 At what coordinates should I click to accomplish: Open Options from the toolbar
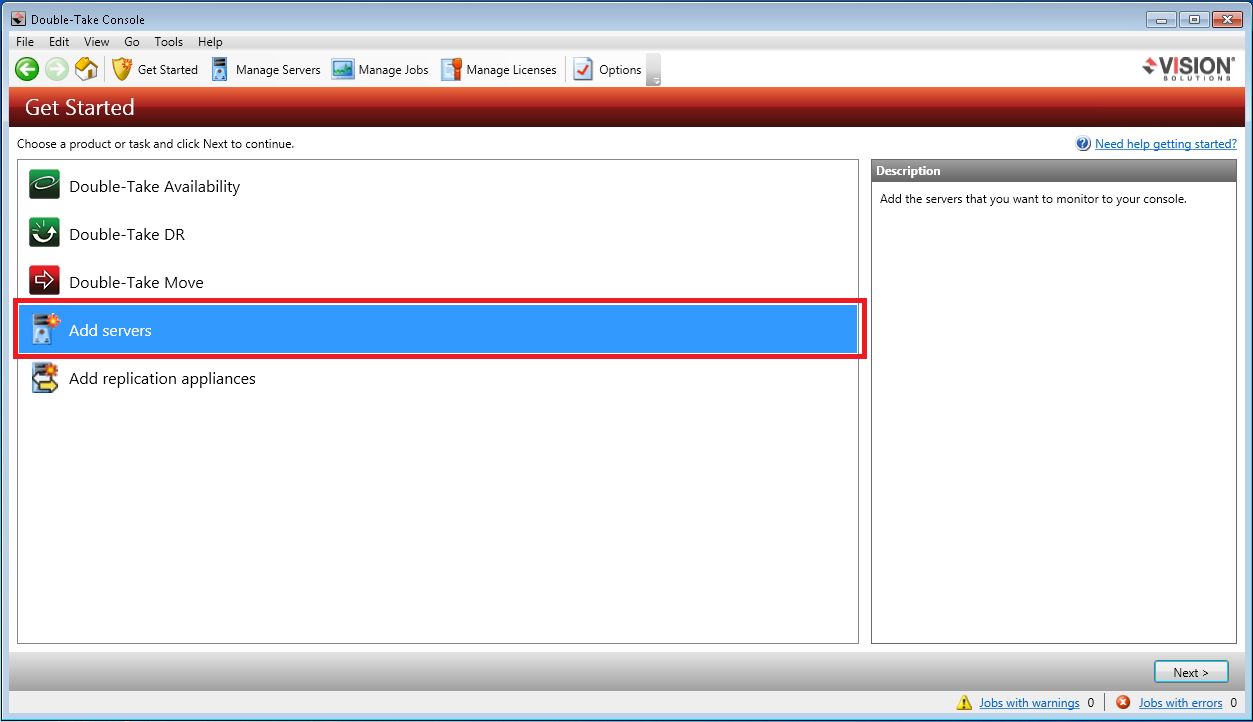click(607, 69)
